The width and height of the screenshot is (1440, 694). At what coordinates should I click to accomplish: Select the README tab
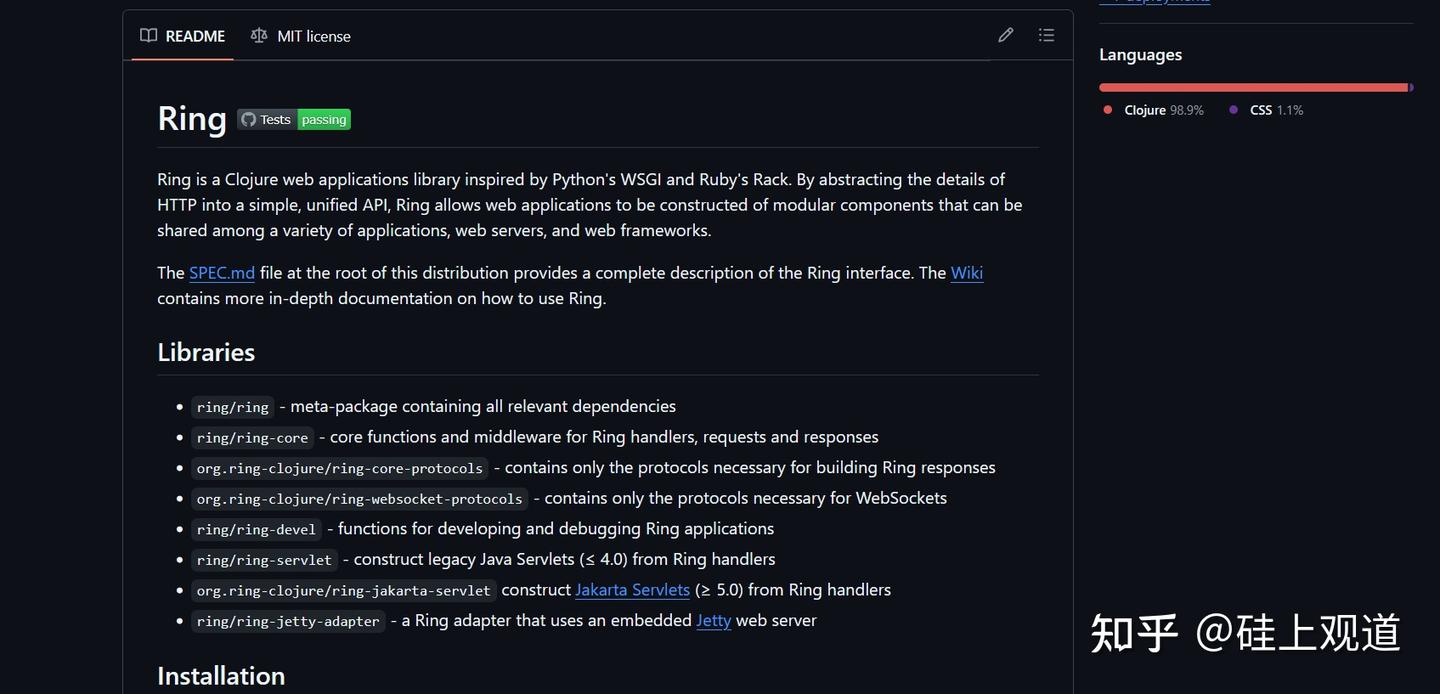(195, 33)
